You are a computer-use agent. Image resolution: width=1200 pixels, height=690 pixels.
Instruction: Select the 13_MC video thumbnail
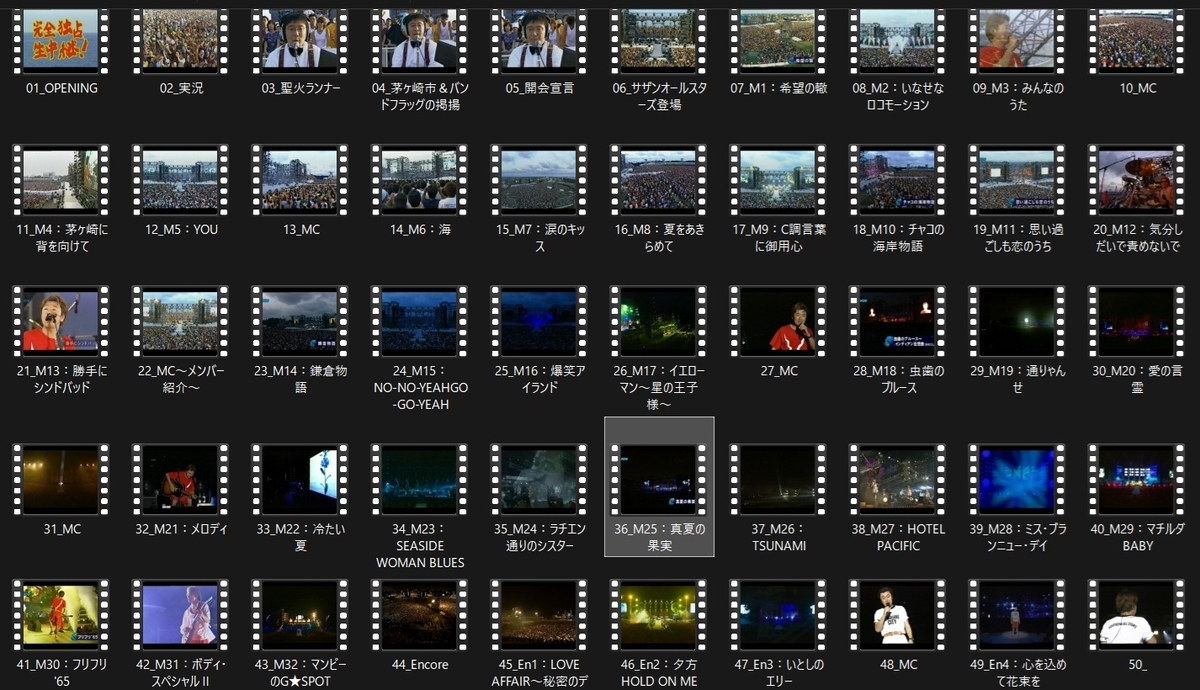pyautogui.click(x=300, y=180)
